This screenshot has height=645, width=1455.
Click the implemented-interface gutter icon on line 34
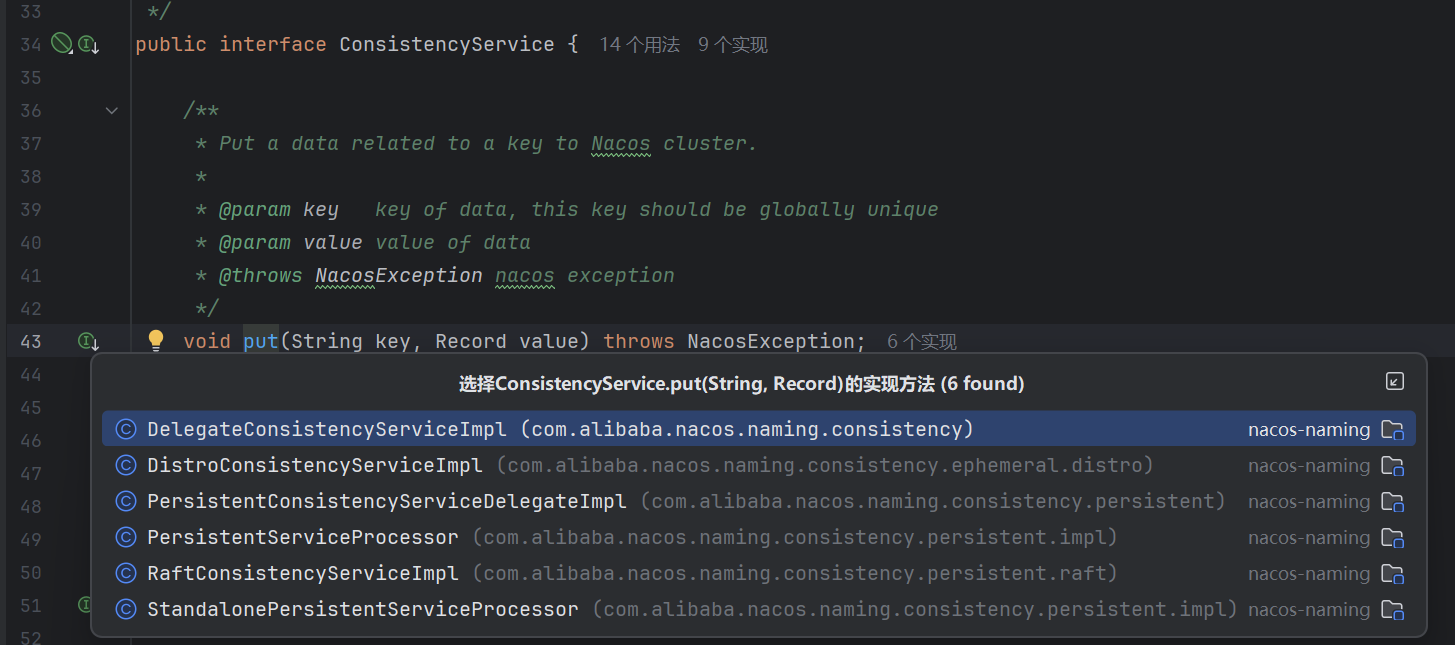(88, 44)
